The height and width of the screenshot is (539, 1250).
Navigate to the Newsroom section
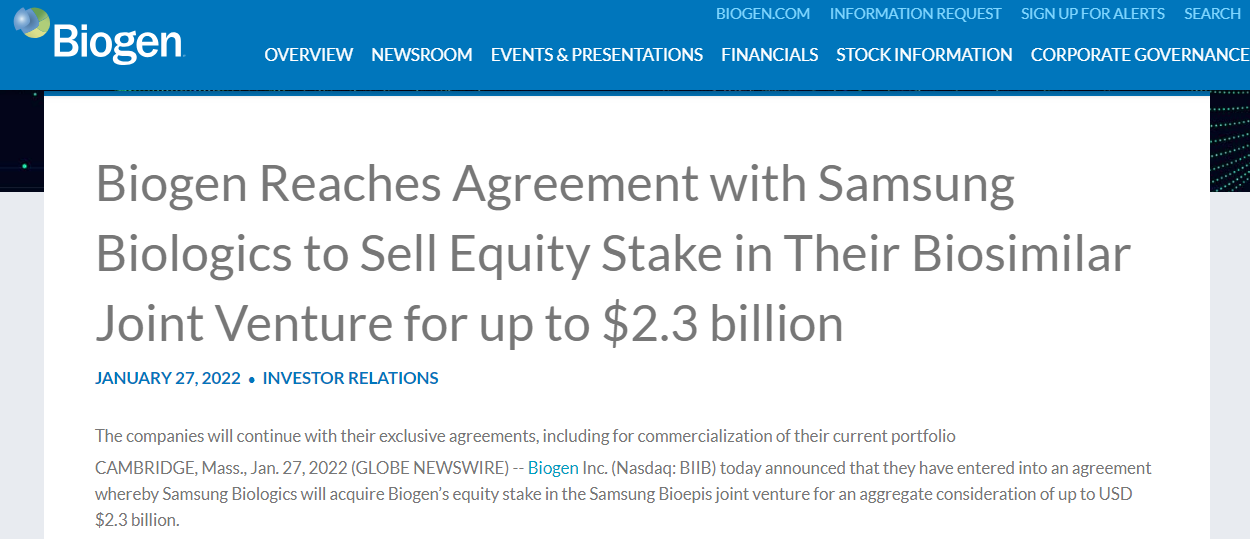coord(421,55)
